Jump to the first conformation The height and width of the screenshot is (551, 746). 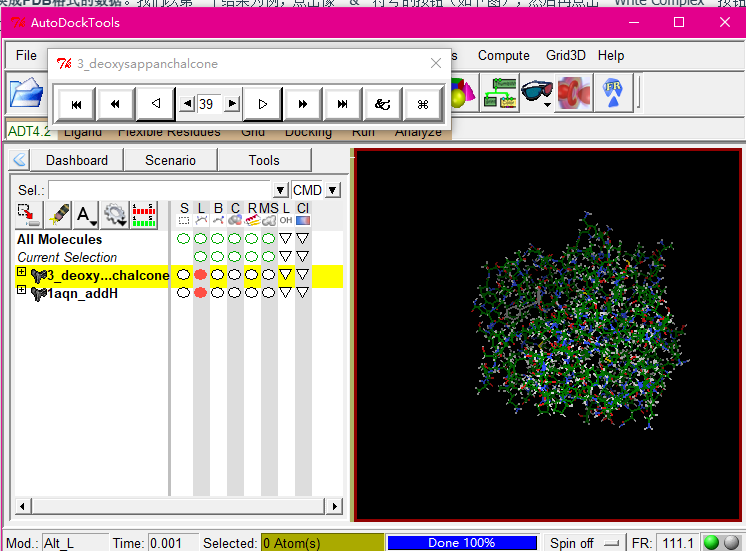pos(76,103)
